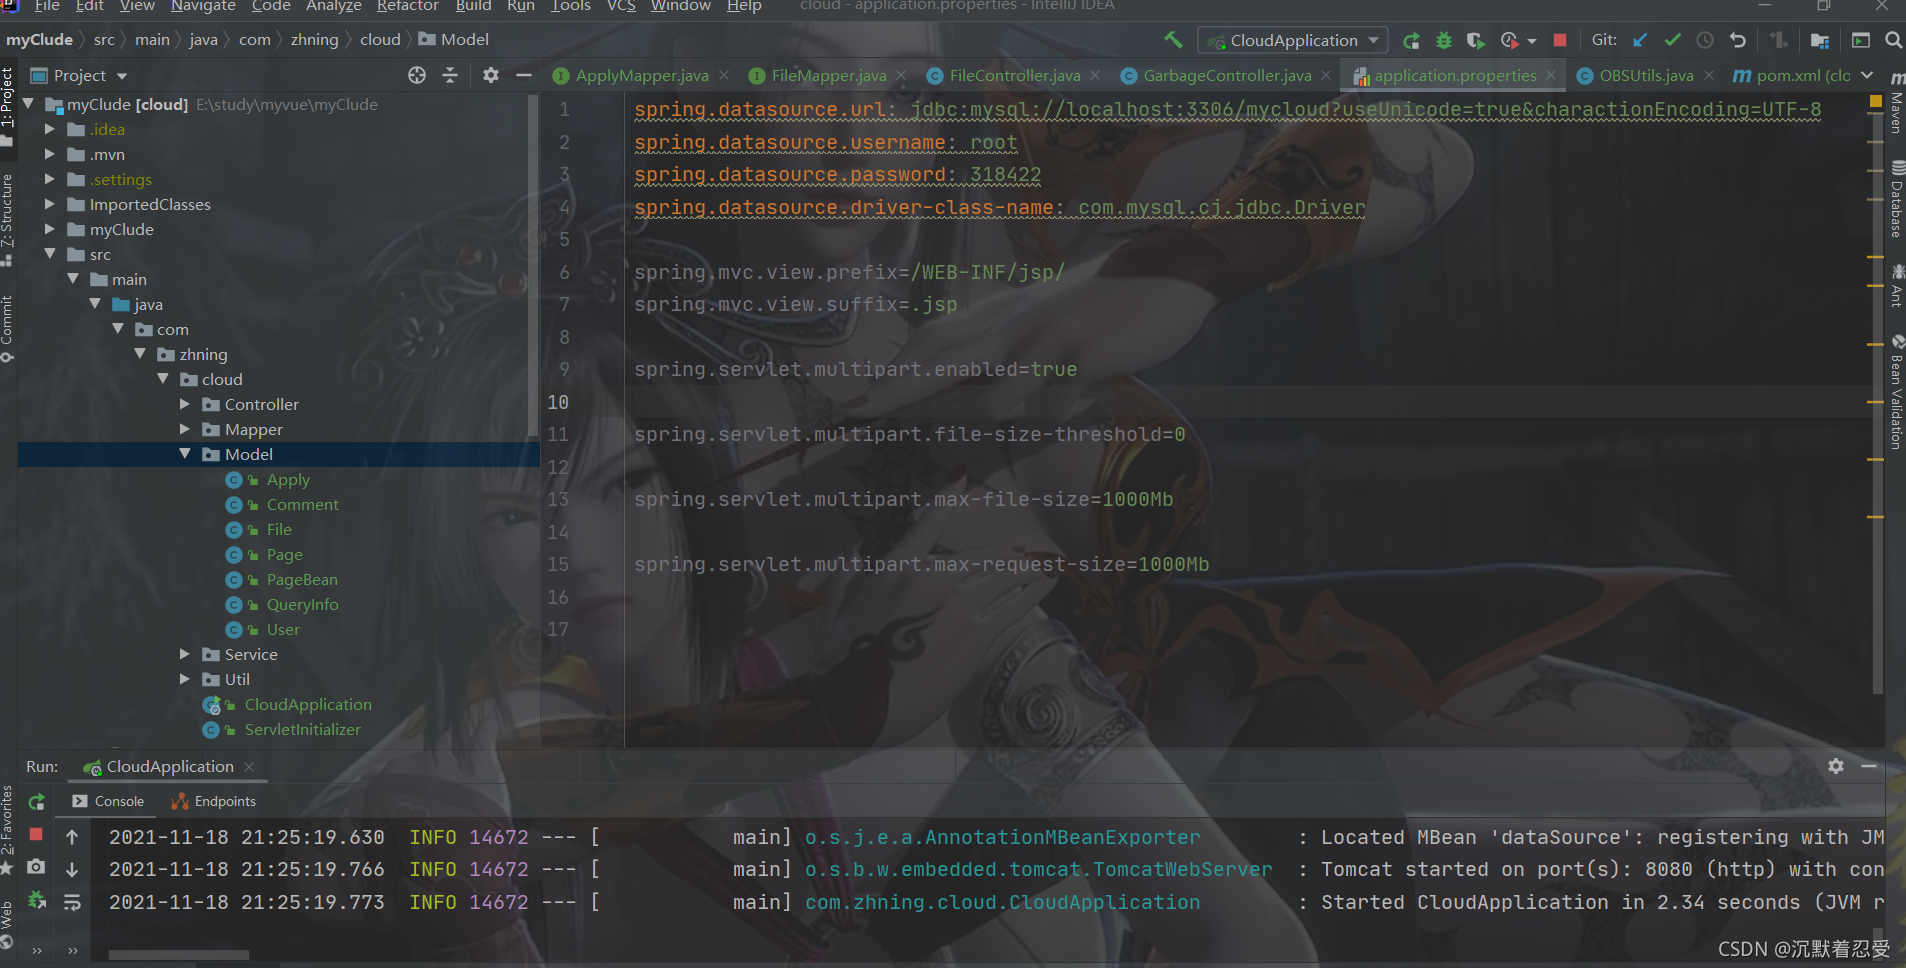This screenshot has height=968, width=1906.
Task: Toggle soft-wrap in the console output
Action: (x=72, y=901)
